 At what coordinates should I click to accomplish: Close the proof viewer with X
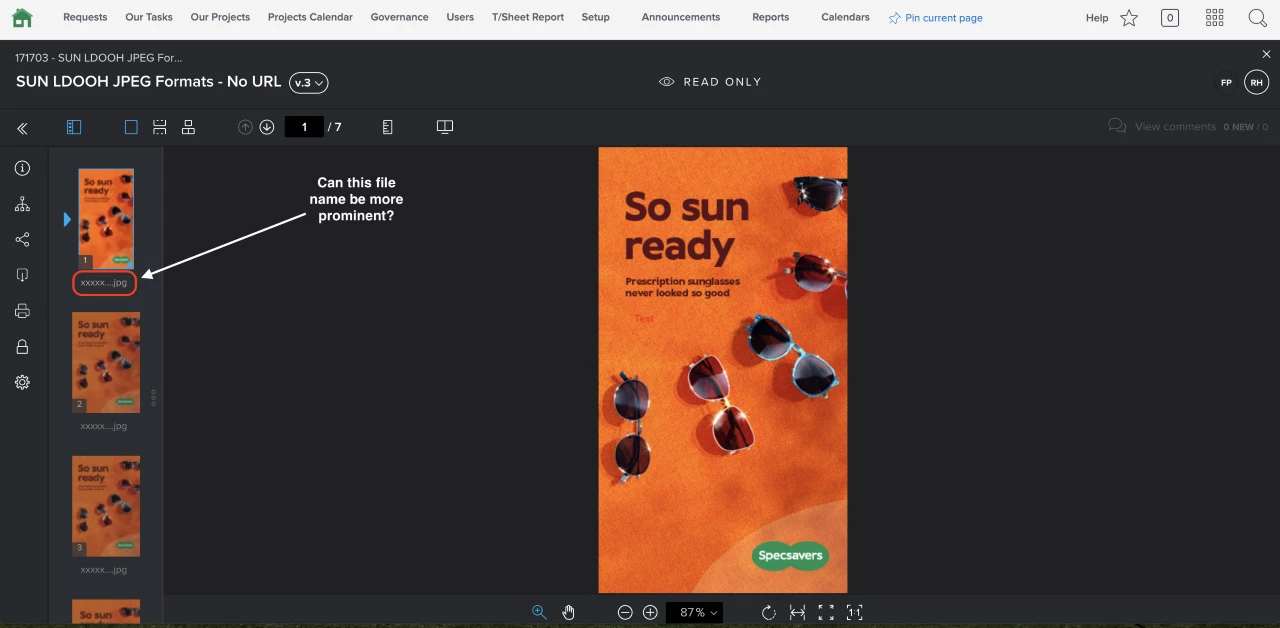tap(1266, 54)
